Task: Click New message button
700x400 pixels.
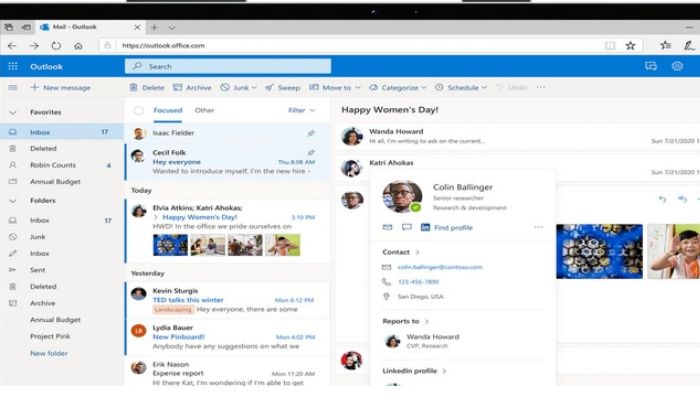Action: [x=60, y=88]
